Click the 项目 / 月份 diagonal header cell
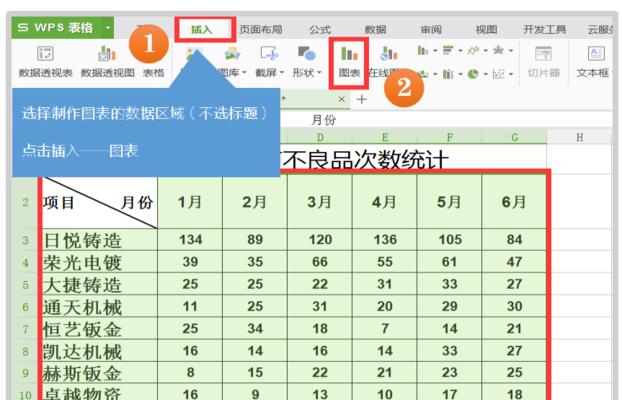Image resolution: width=622 pixels, height=400 pixels. (99, 202)
